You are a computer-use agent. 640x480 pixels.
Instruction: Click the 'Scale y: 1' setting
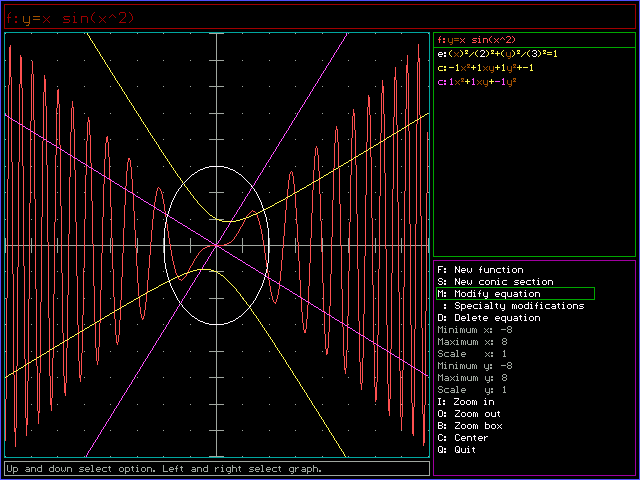[472, 390]
